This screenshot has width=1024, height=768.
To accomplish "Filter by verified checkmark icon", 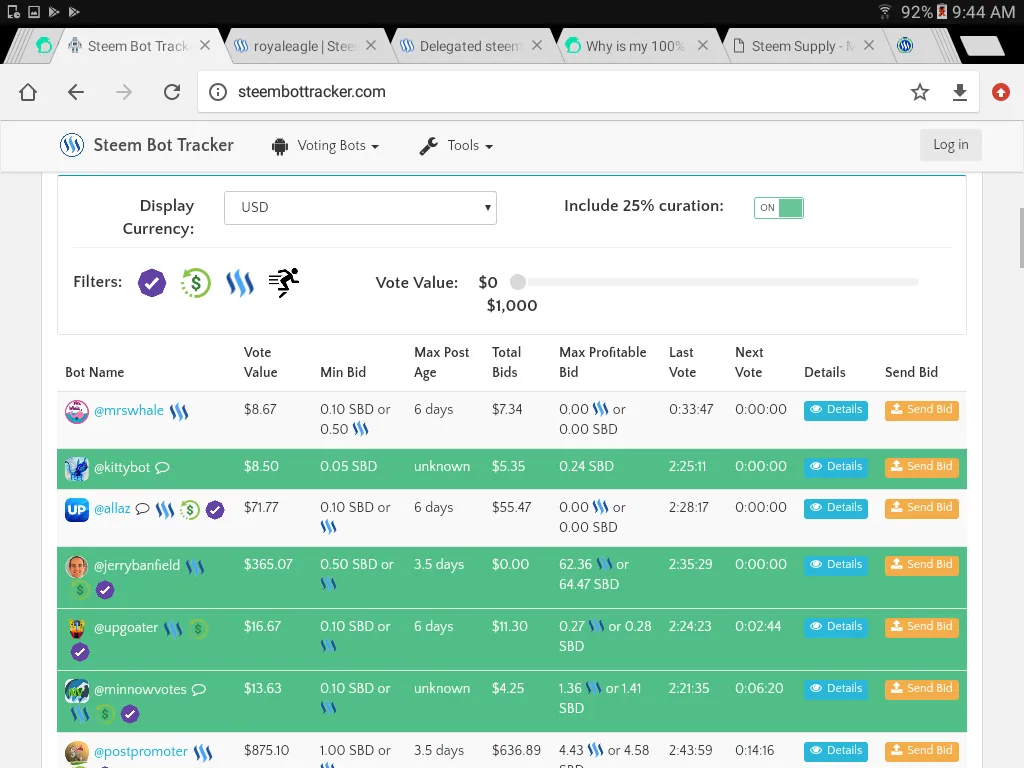I will pyautogui.click(x=152, y=283).
